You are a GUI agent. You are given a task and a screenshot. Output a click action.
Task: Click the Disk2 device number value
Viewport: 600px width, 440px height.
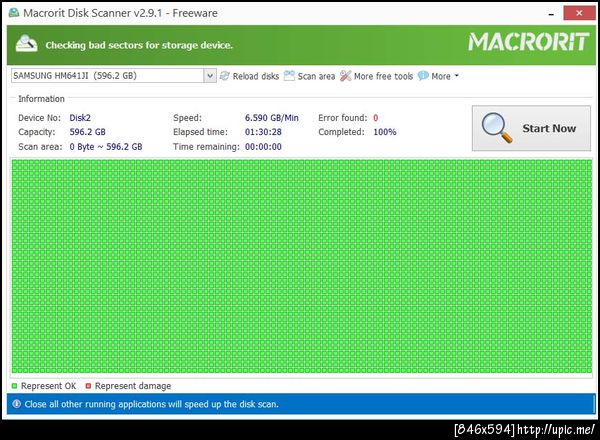[80, 117]
